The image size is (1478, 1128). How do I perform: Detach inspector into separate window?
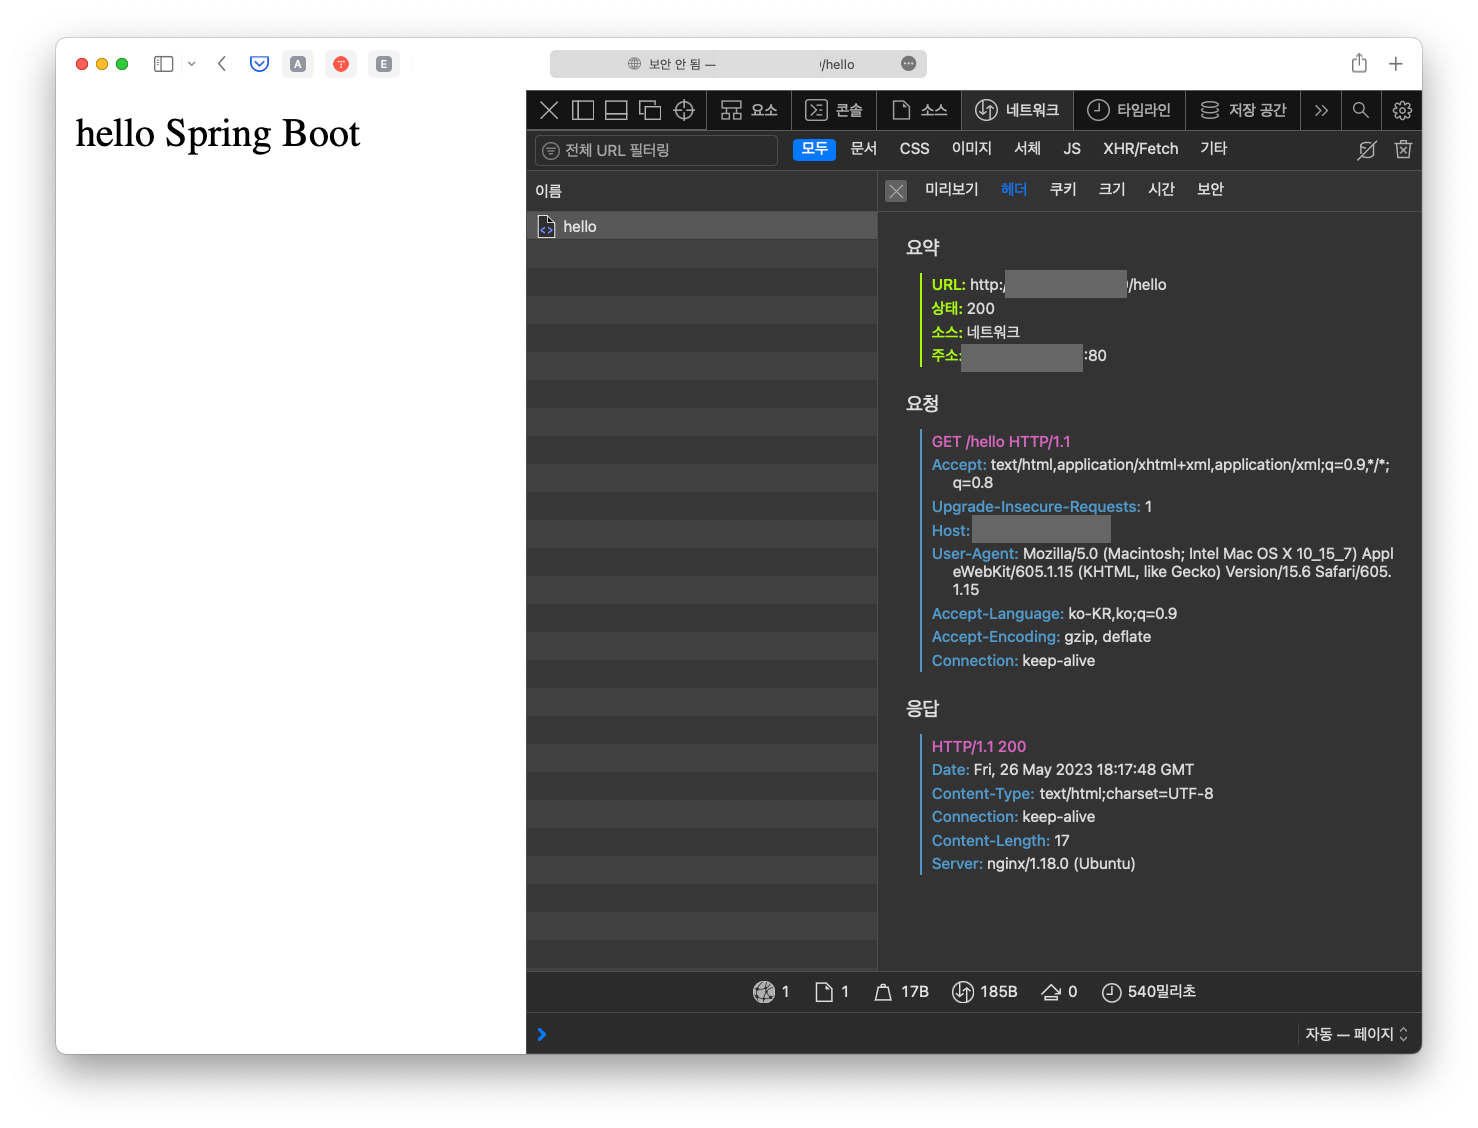point(650,110)
